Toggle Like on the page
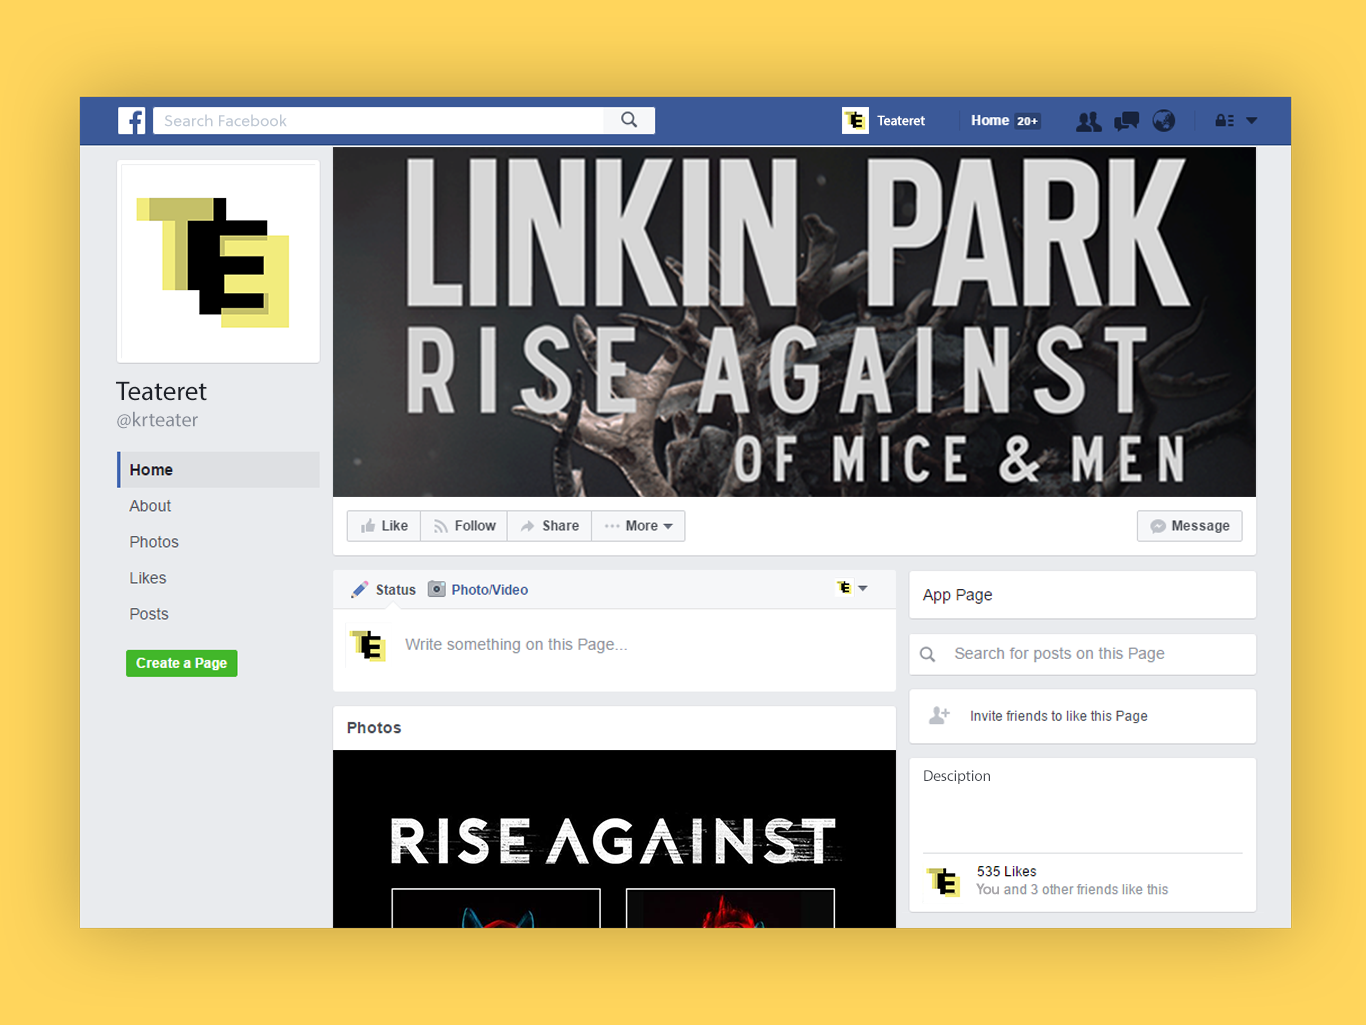The height and width of the screenshot is (1025, 1366). coord(384,526)
